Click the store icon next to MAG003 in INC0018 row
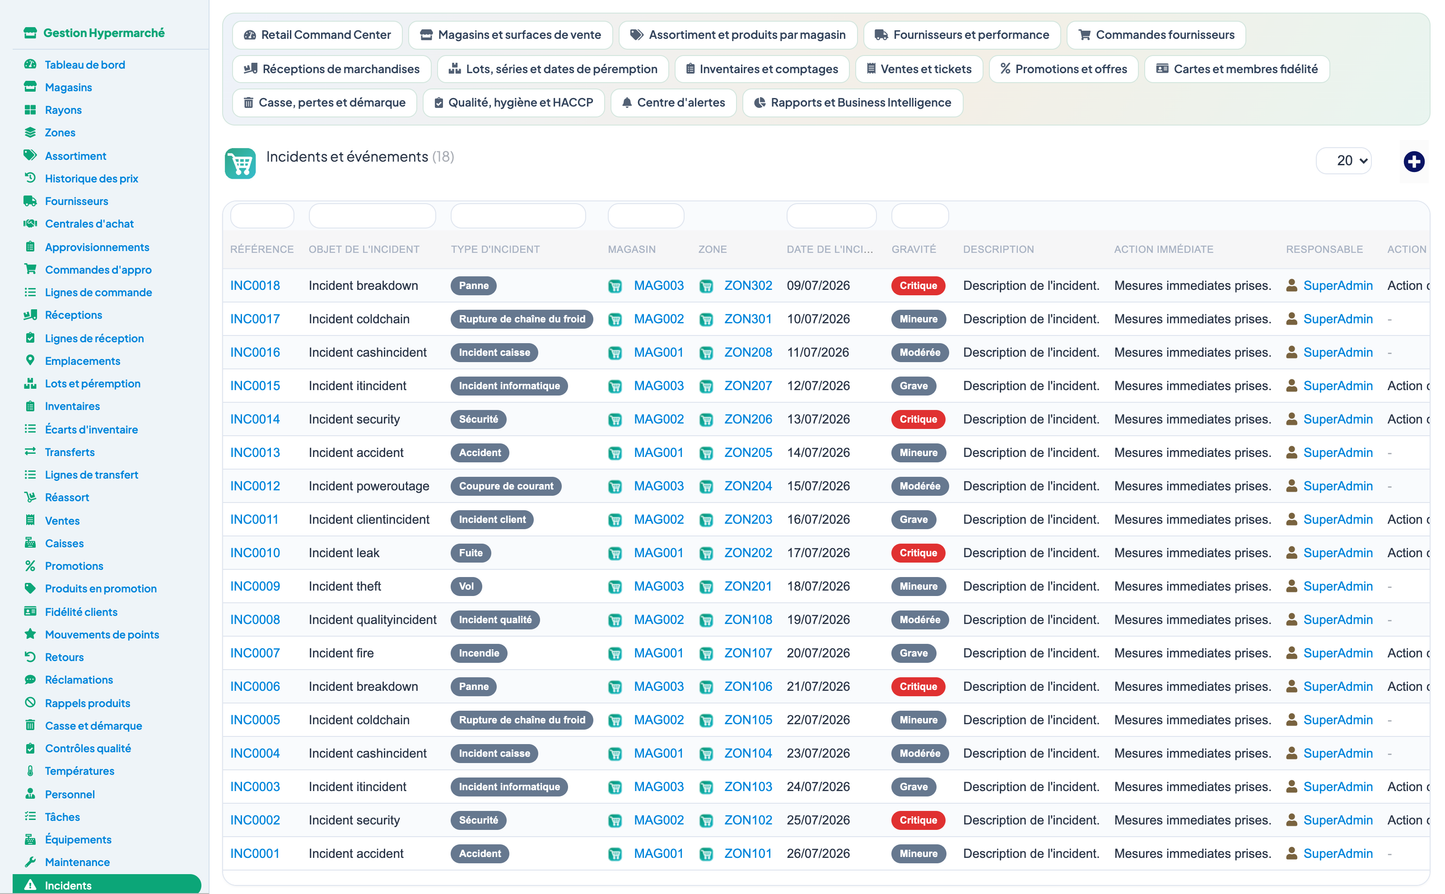Screen dimensions: 1445x894 point(615,286)
